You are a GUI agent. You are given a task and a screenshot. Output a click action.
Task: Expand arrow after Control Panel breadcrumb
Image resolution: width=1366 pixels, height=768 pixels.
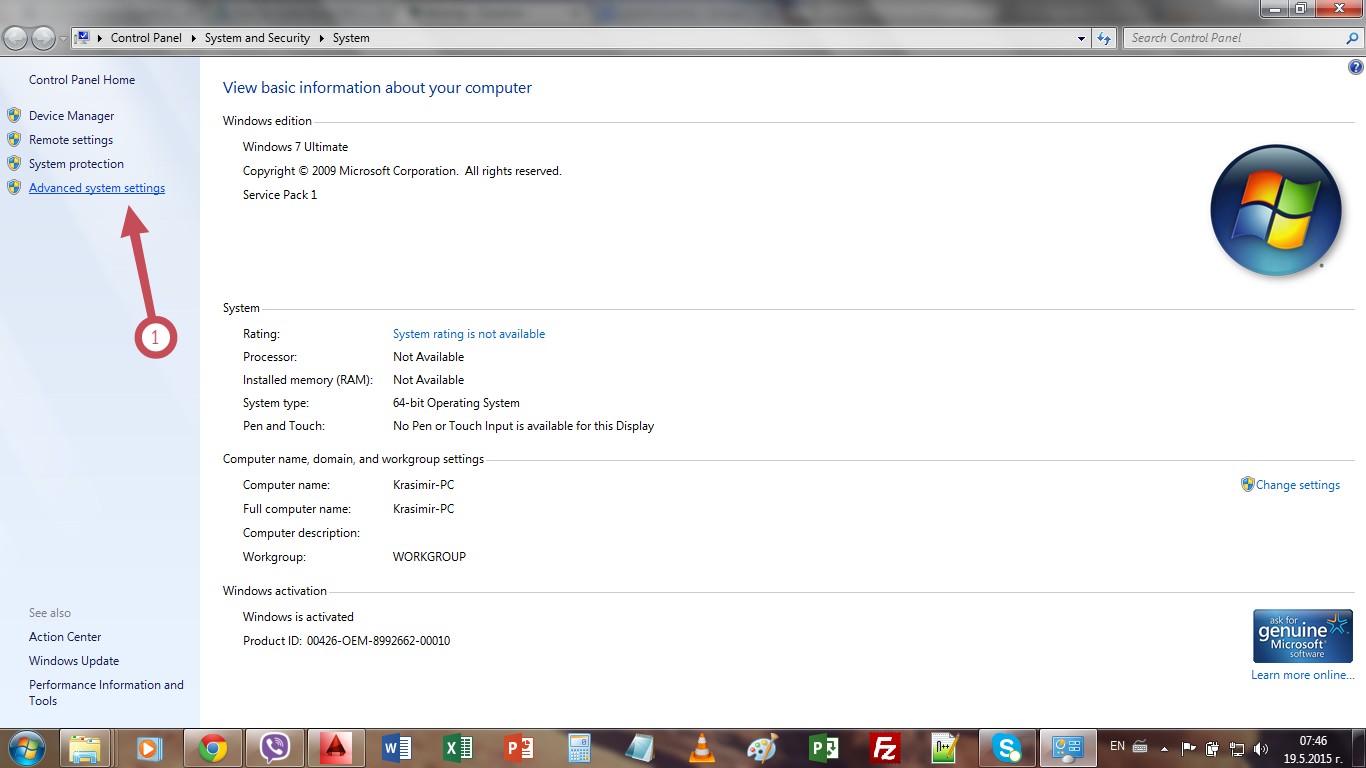pyautogui.click(x=194, y=38)
